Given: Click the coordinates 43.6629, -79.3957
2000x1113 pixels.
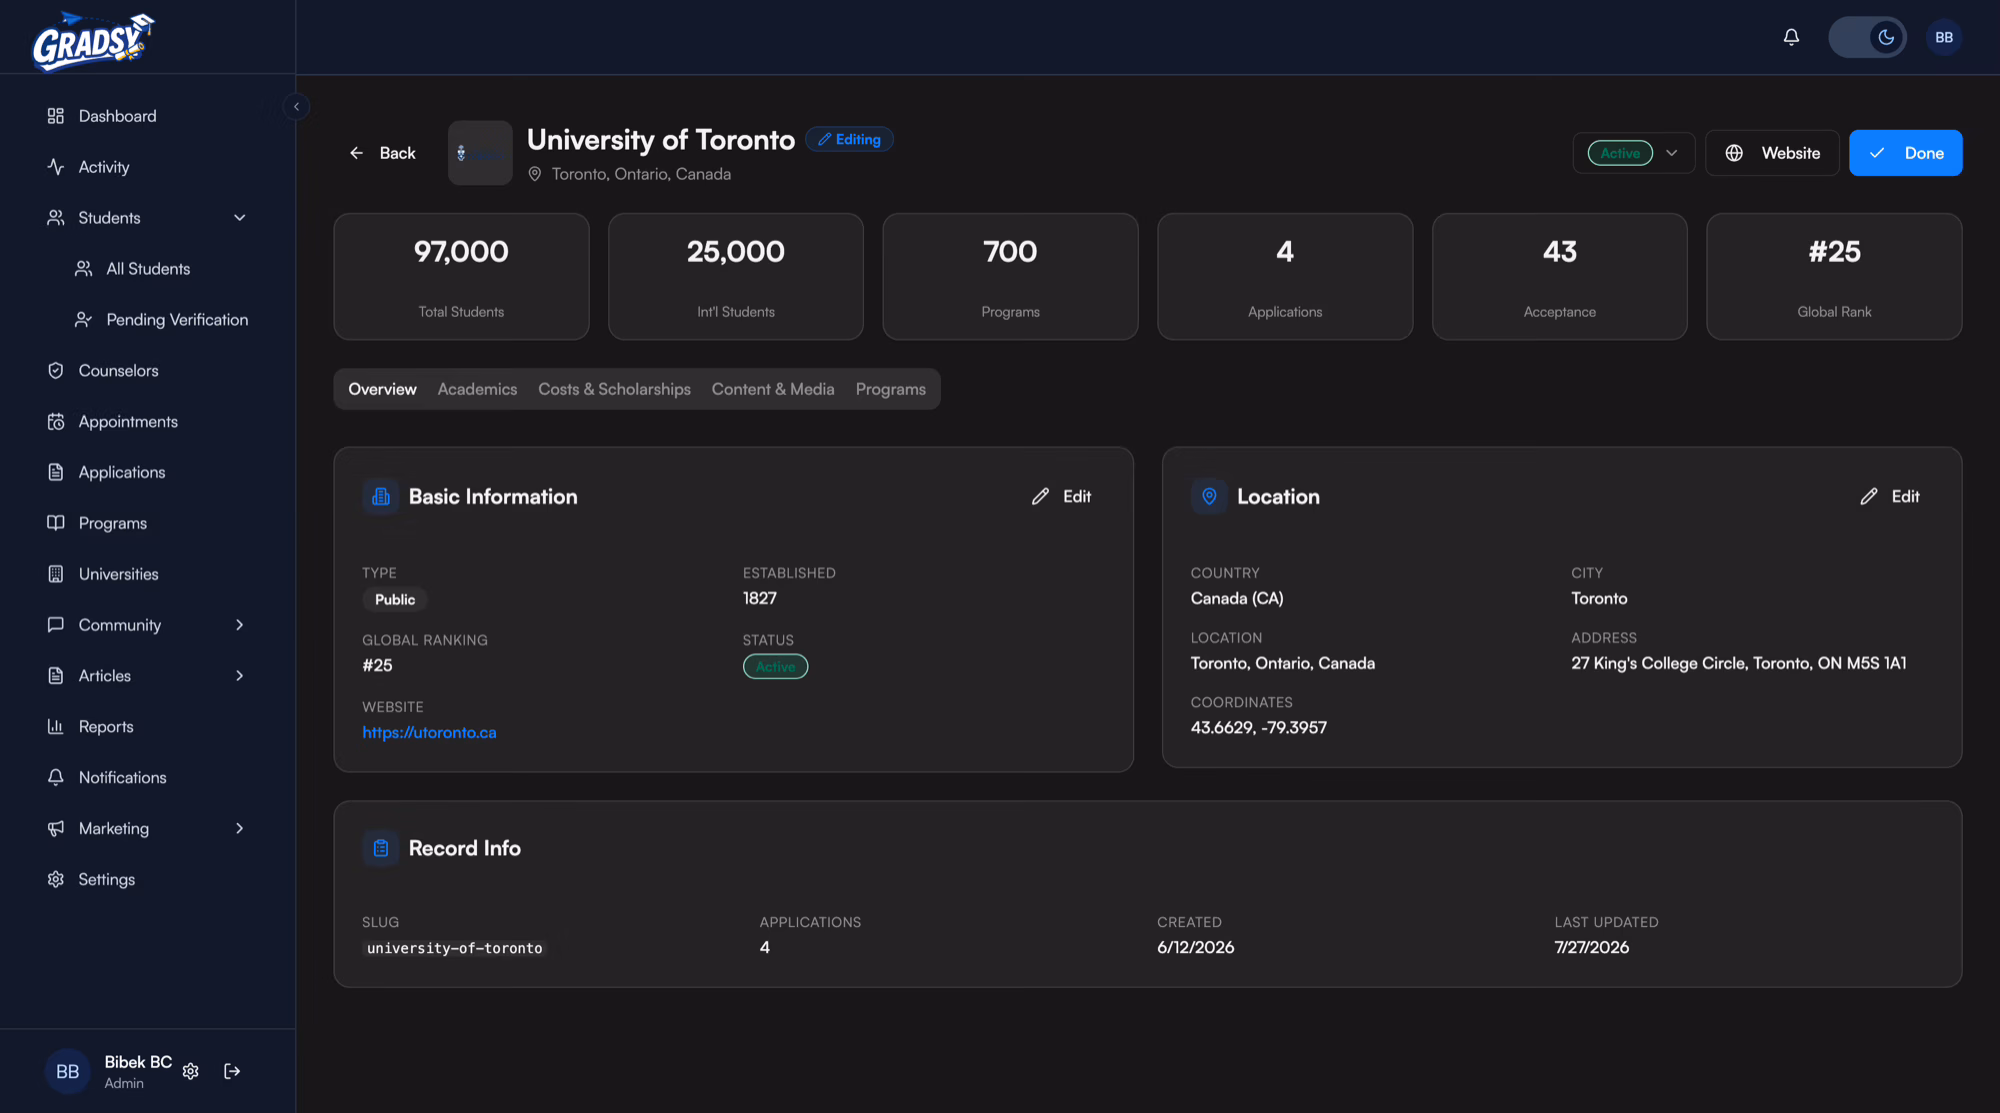Looking at the screenshot, I should coord(1258,727).
